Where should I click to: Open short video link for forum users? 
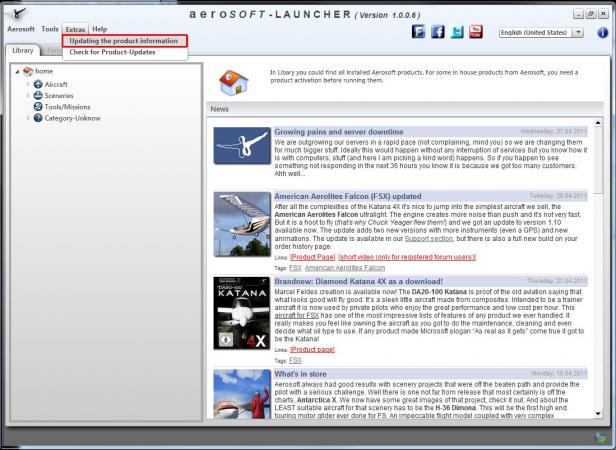407,257
